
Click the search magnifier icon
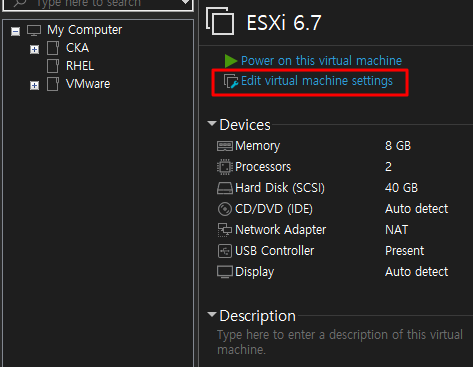[x=20, y=3]
